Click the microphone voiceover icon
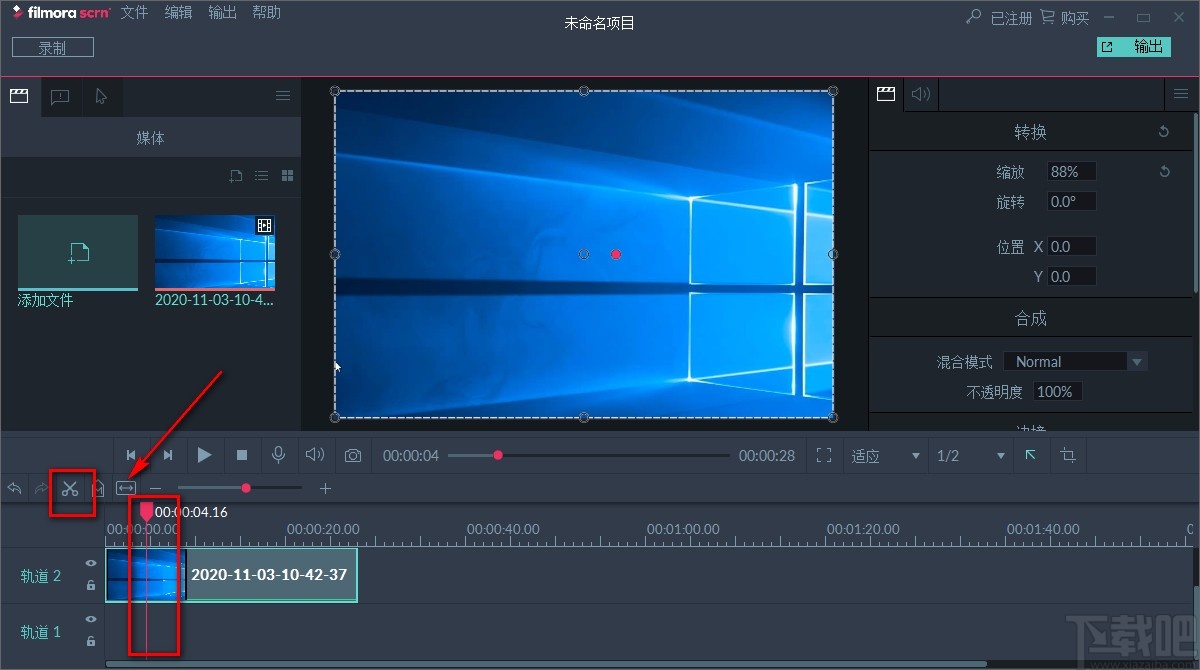 click(279, 455)
